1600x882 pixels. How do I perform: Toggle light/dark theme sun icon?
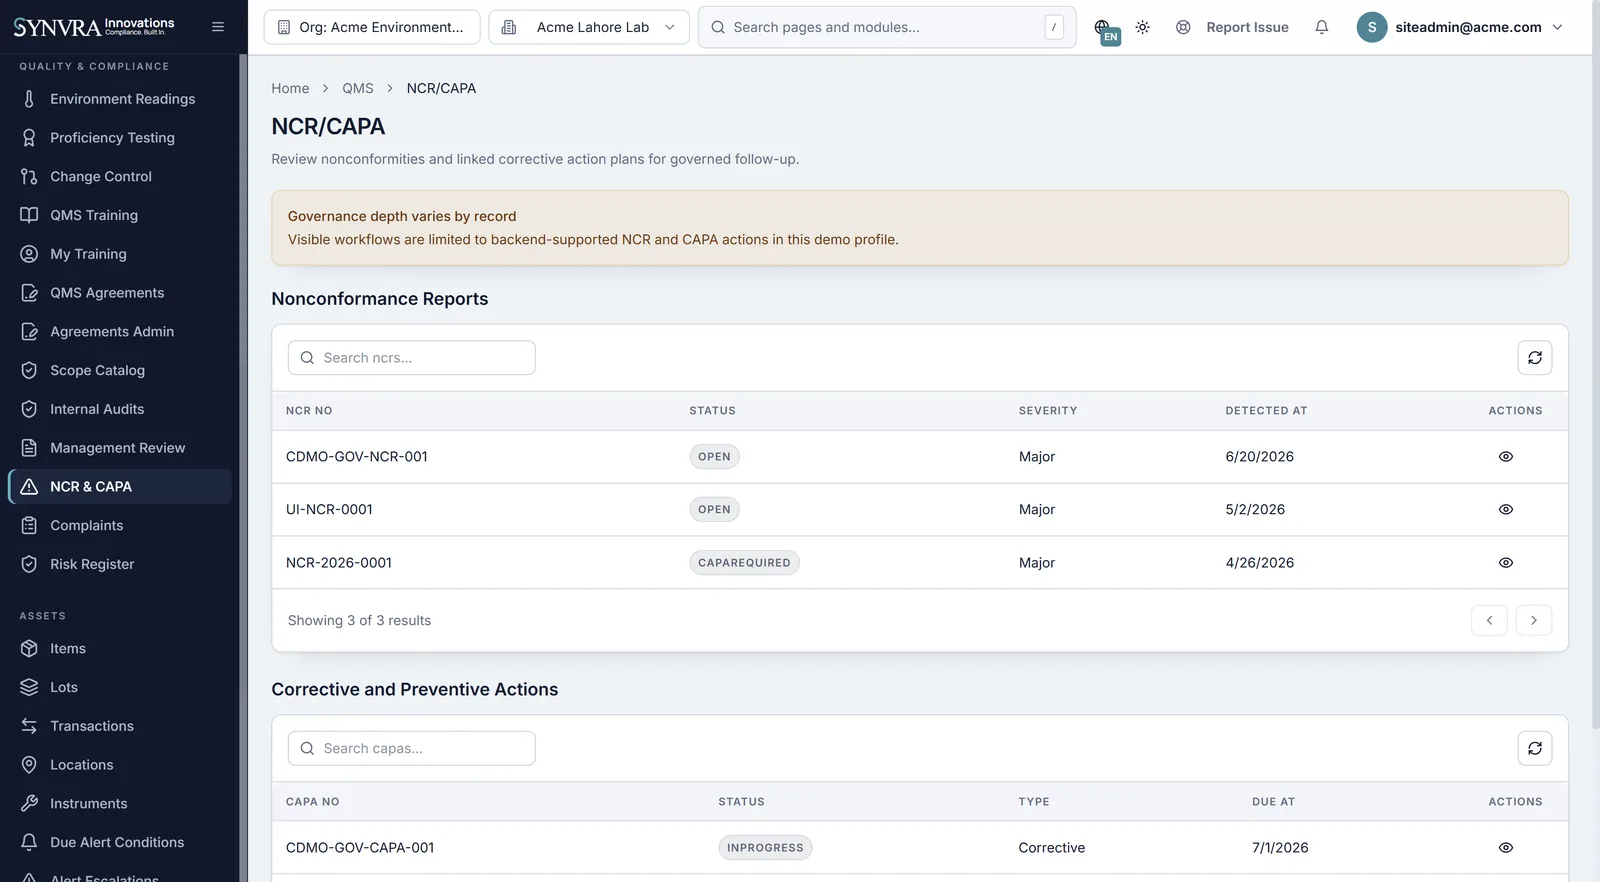(x=1142, y=27)
